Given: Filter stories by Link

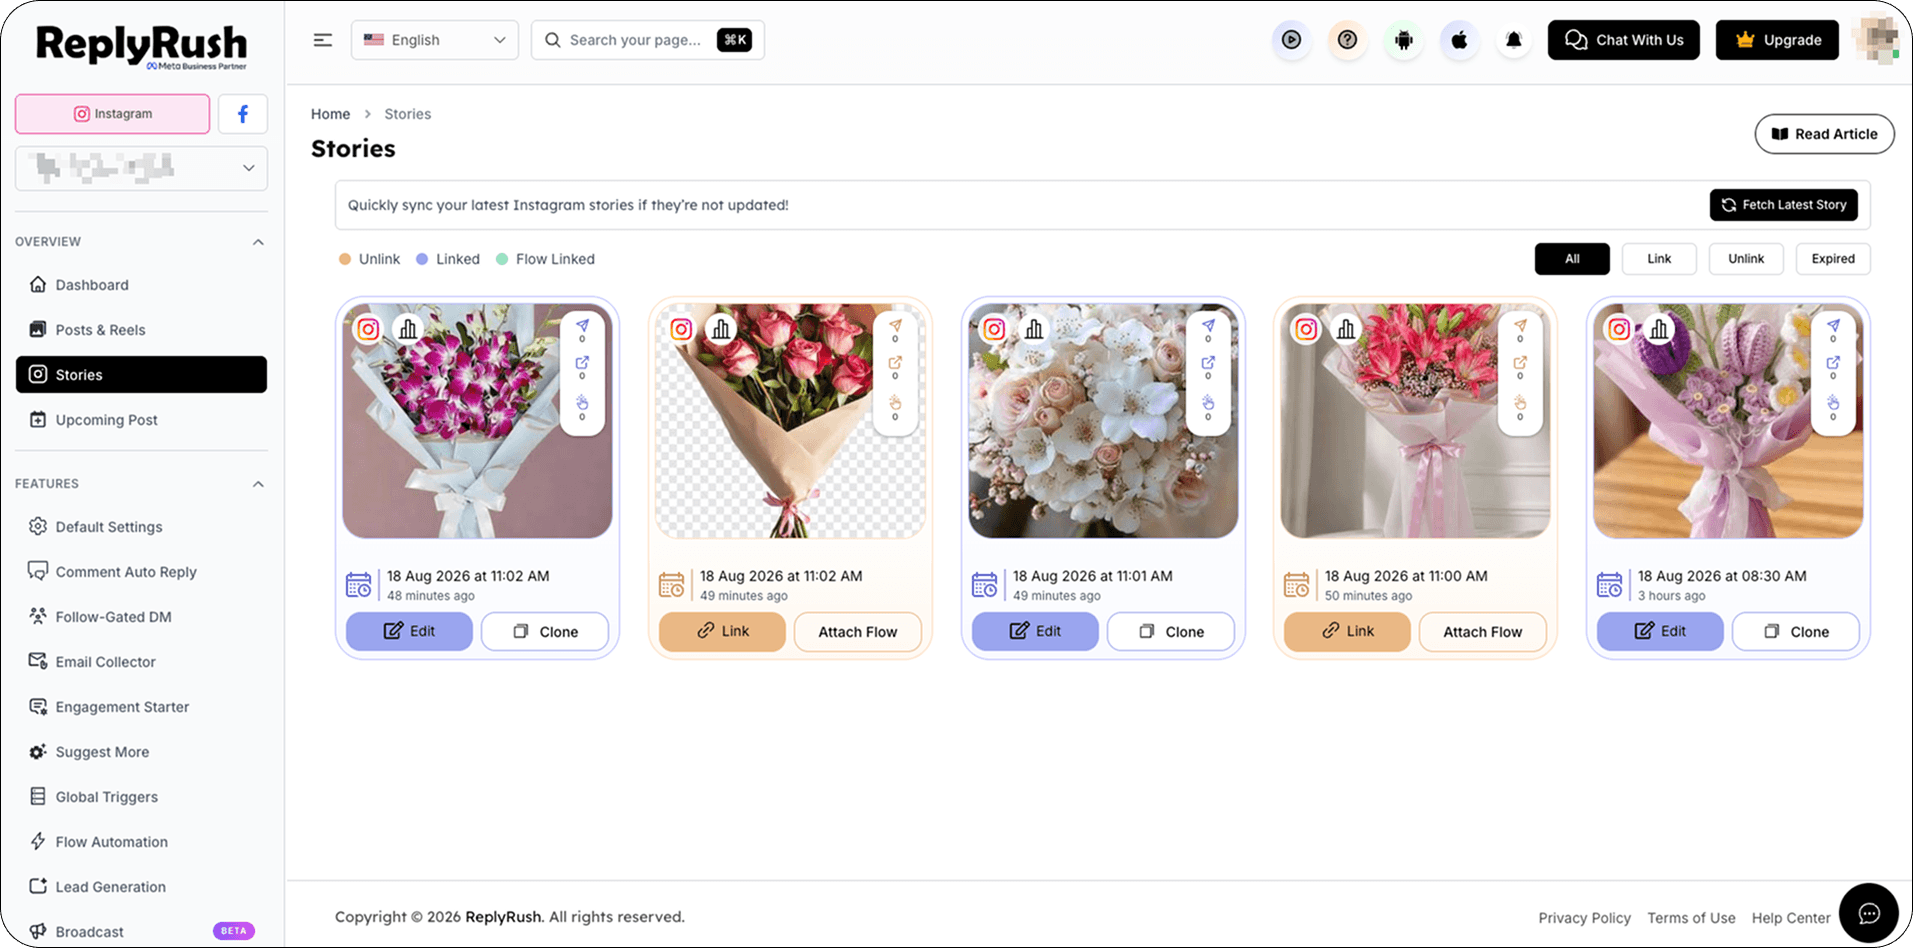Looking at the screenshot, I should [x=1659, y=259].
